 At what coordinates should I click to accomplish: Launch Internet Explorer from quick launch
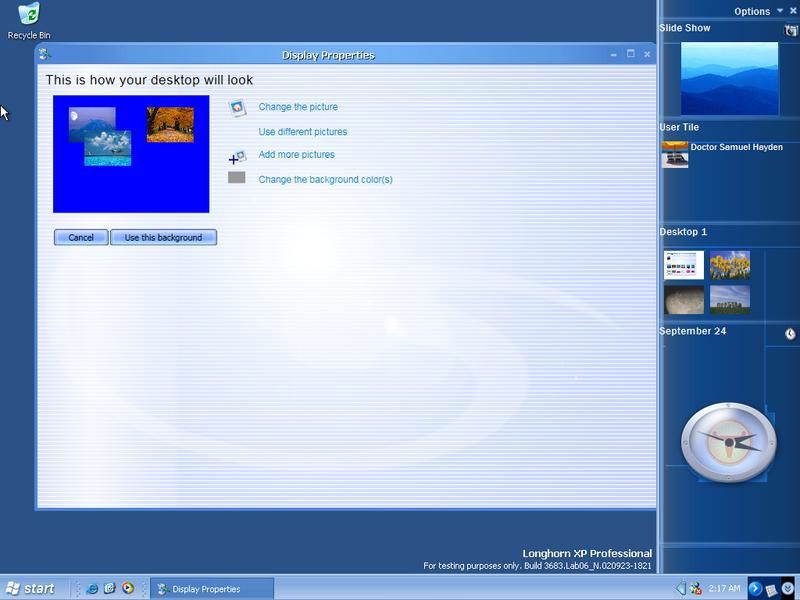coord(92,588)
